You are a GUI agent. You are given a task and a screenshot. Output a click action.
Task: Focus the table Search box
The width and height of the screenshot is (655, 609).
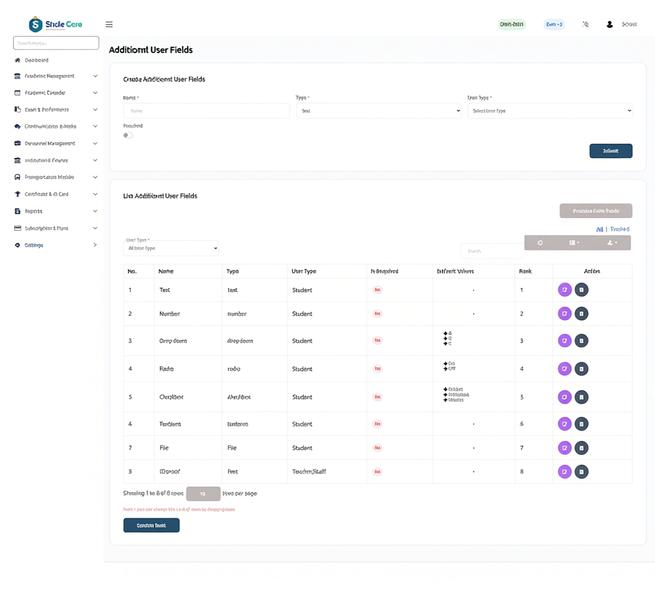[492, 251]
